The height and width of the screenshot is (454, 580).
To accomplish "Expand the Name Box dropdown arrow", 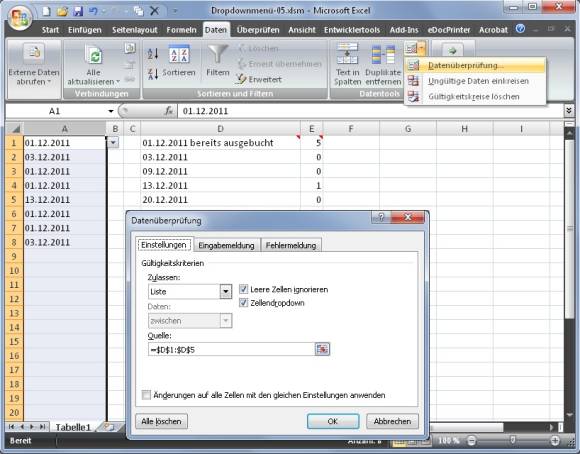I will click(111, 111).
